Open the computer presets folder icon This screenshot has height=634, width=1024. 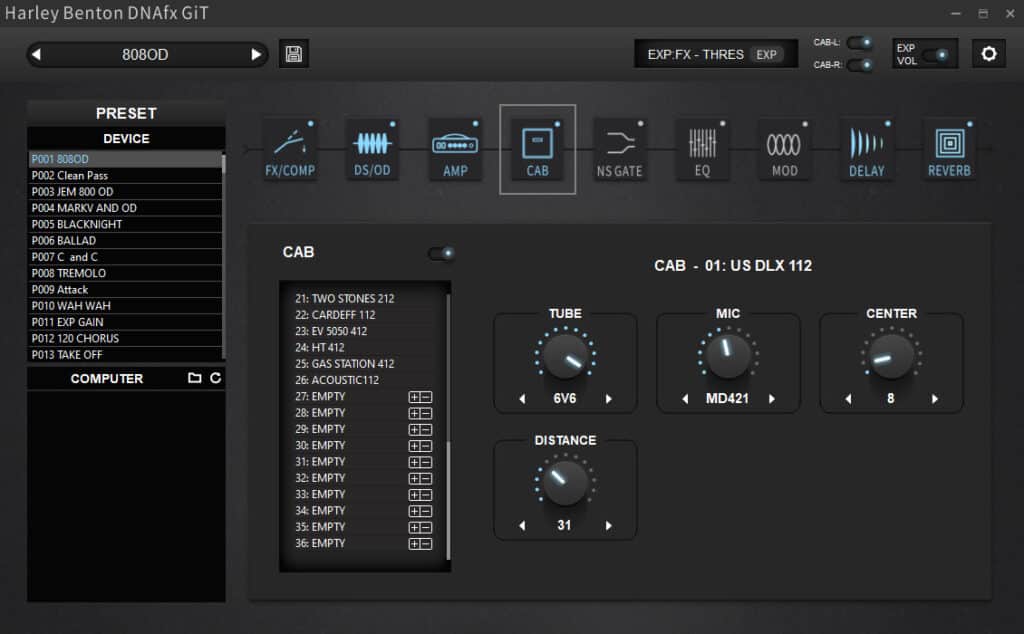(195, 378)
